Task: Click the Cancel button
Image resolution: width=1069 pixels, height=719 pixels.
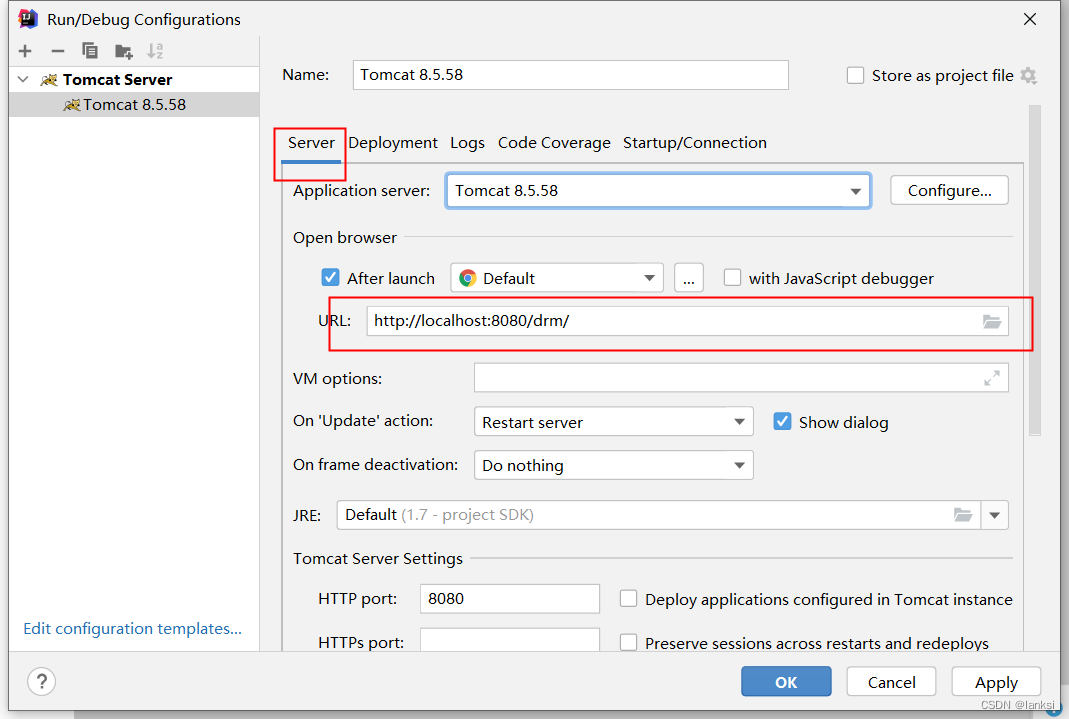Action: coord(891,682)
